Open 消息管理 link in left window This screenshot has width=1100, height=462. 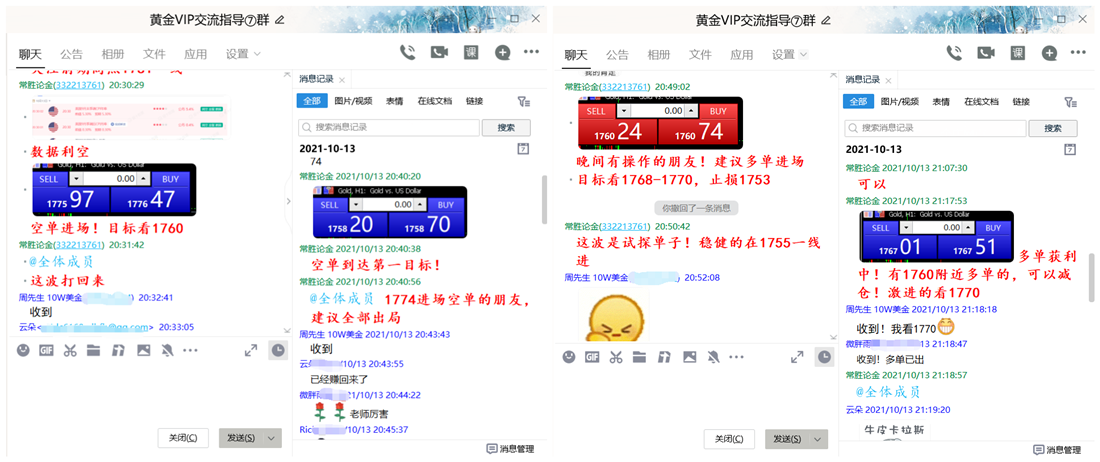coord(512,449)
